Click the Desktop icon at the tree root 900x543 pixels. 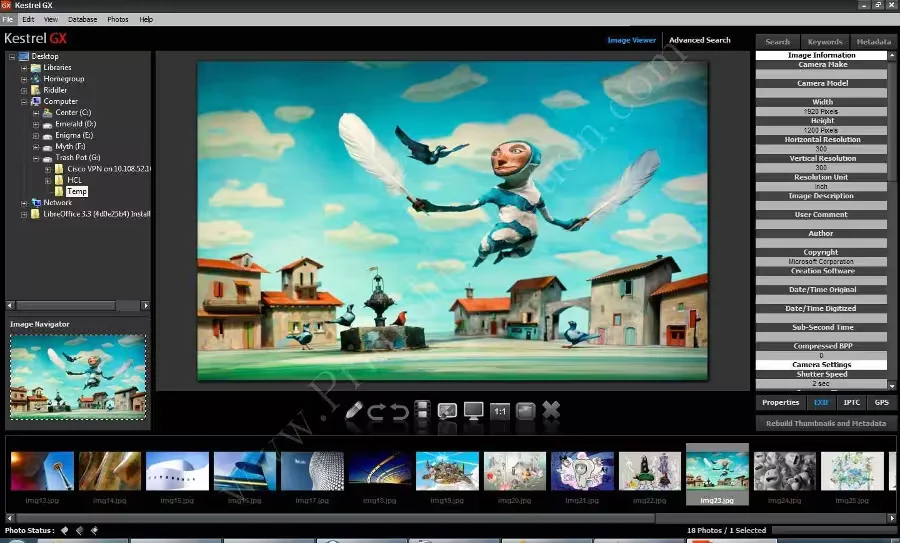[24, 56]
